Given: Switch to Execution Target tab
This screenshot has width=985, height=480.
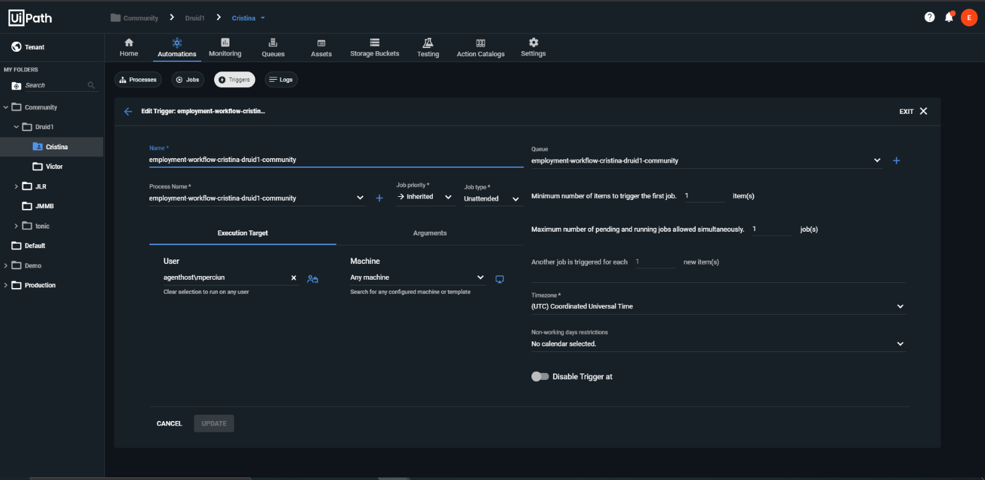Looking at the screenshot, I should (x=242, y=233).
